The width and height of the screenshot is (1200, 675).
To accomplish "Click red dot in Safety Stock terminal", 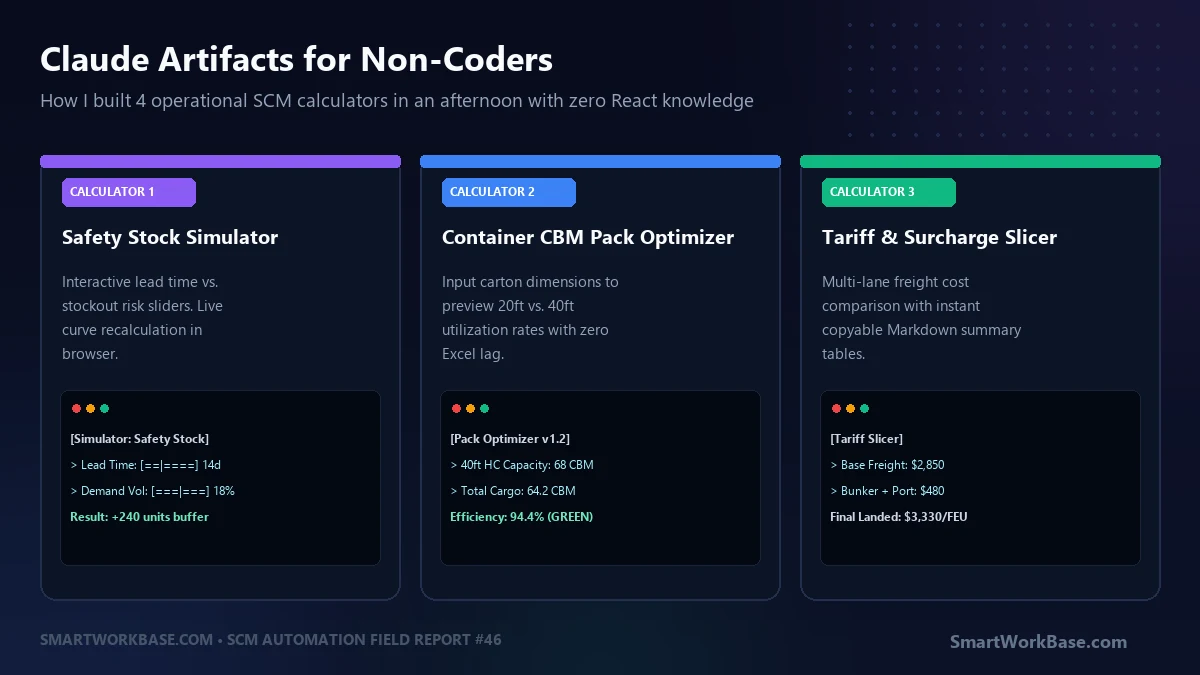I will pyautogui.click(x=76, y=409).
